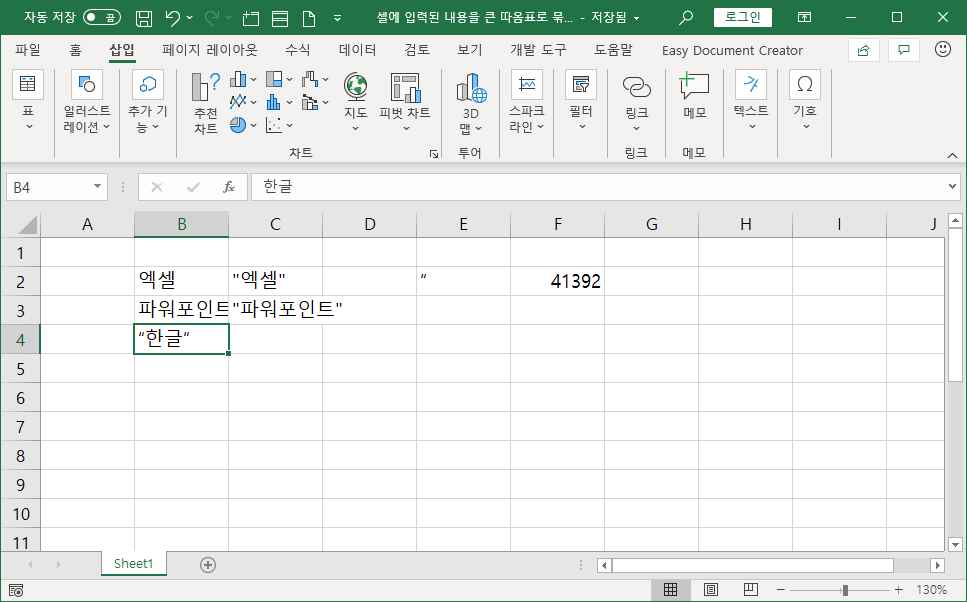This screenshot has width=967, height=602.
Task: Click the search magnifier in title bar
Action: point(685,18)
